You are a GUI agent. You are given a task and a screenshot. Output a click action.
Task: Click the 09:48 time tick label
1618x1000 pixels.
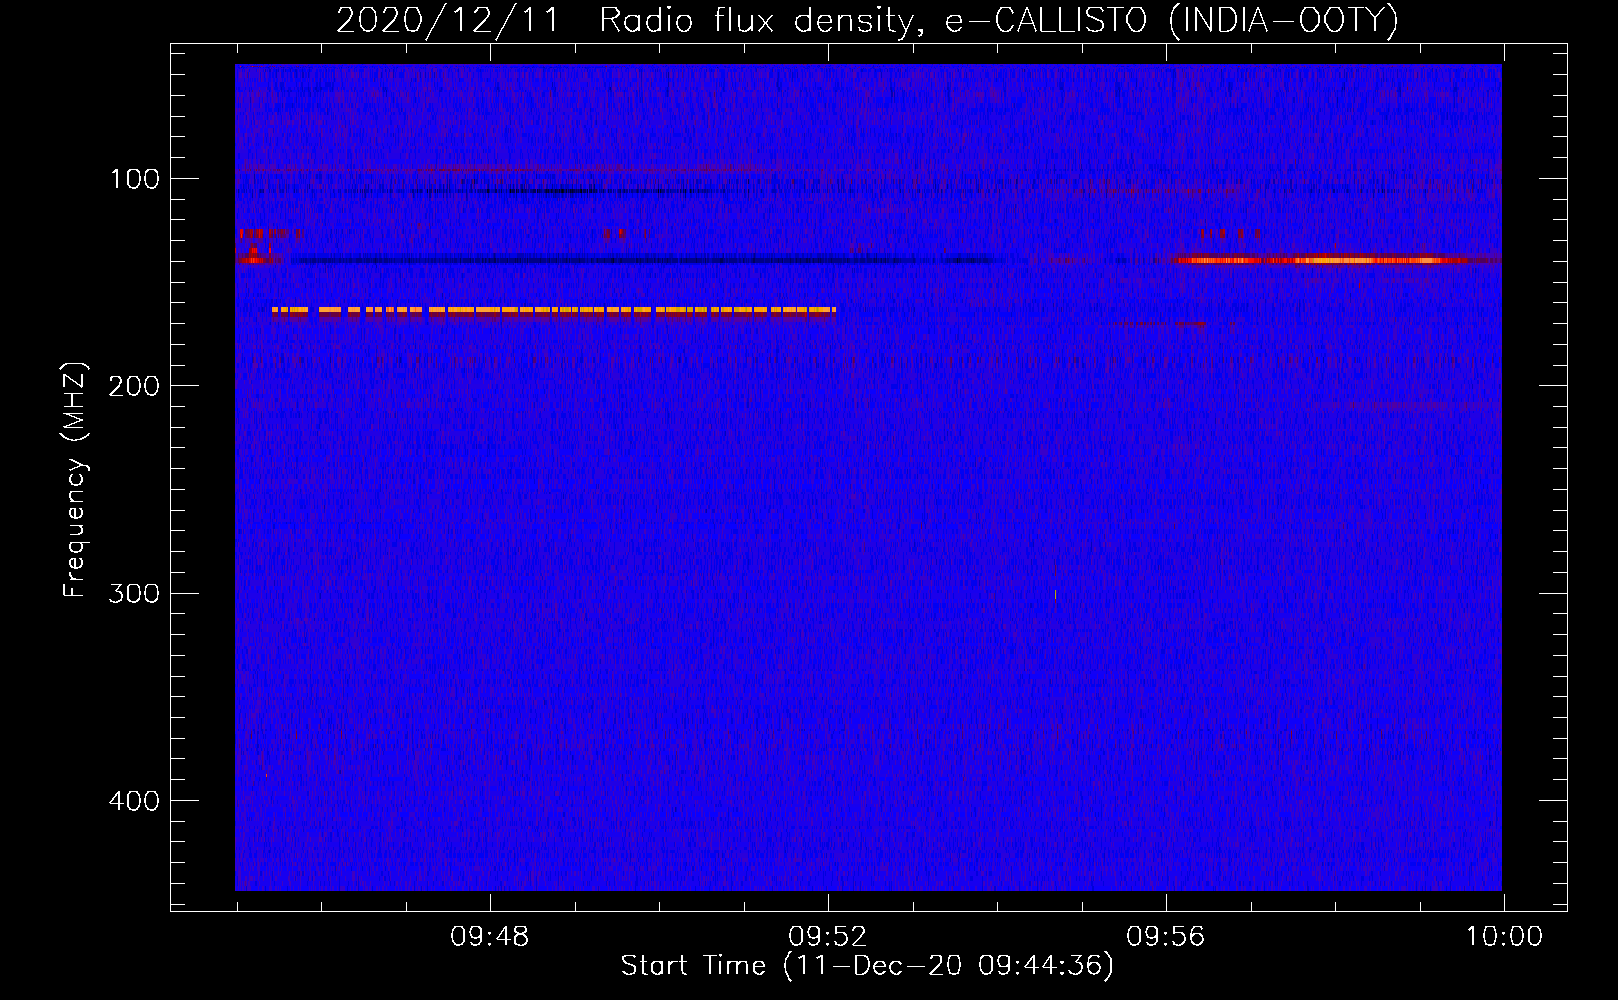[x=490, y=937]
